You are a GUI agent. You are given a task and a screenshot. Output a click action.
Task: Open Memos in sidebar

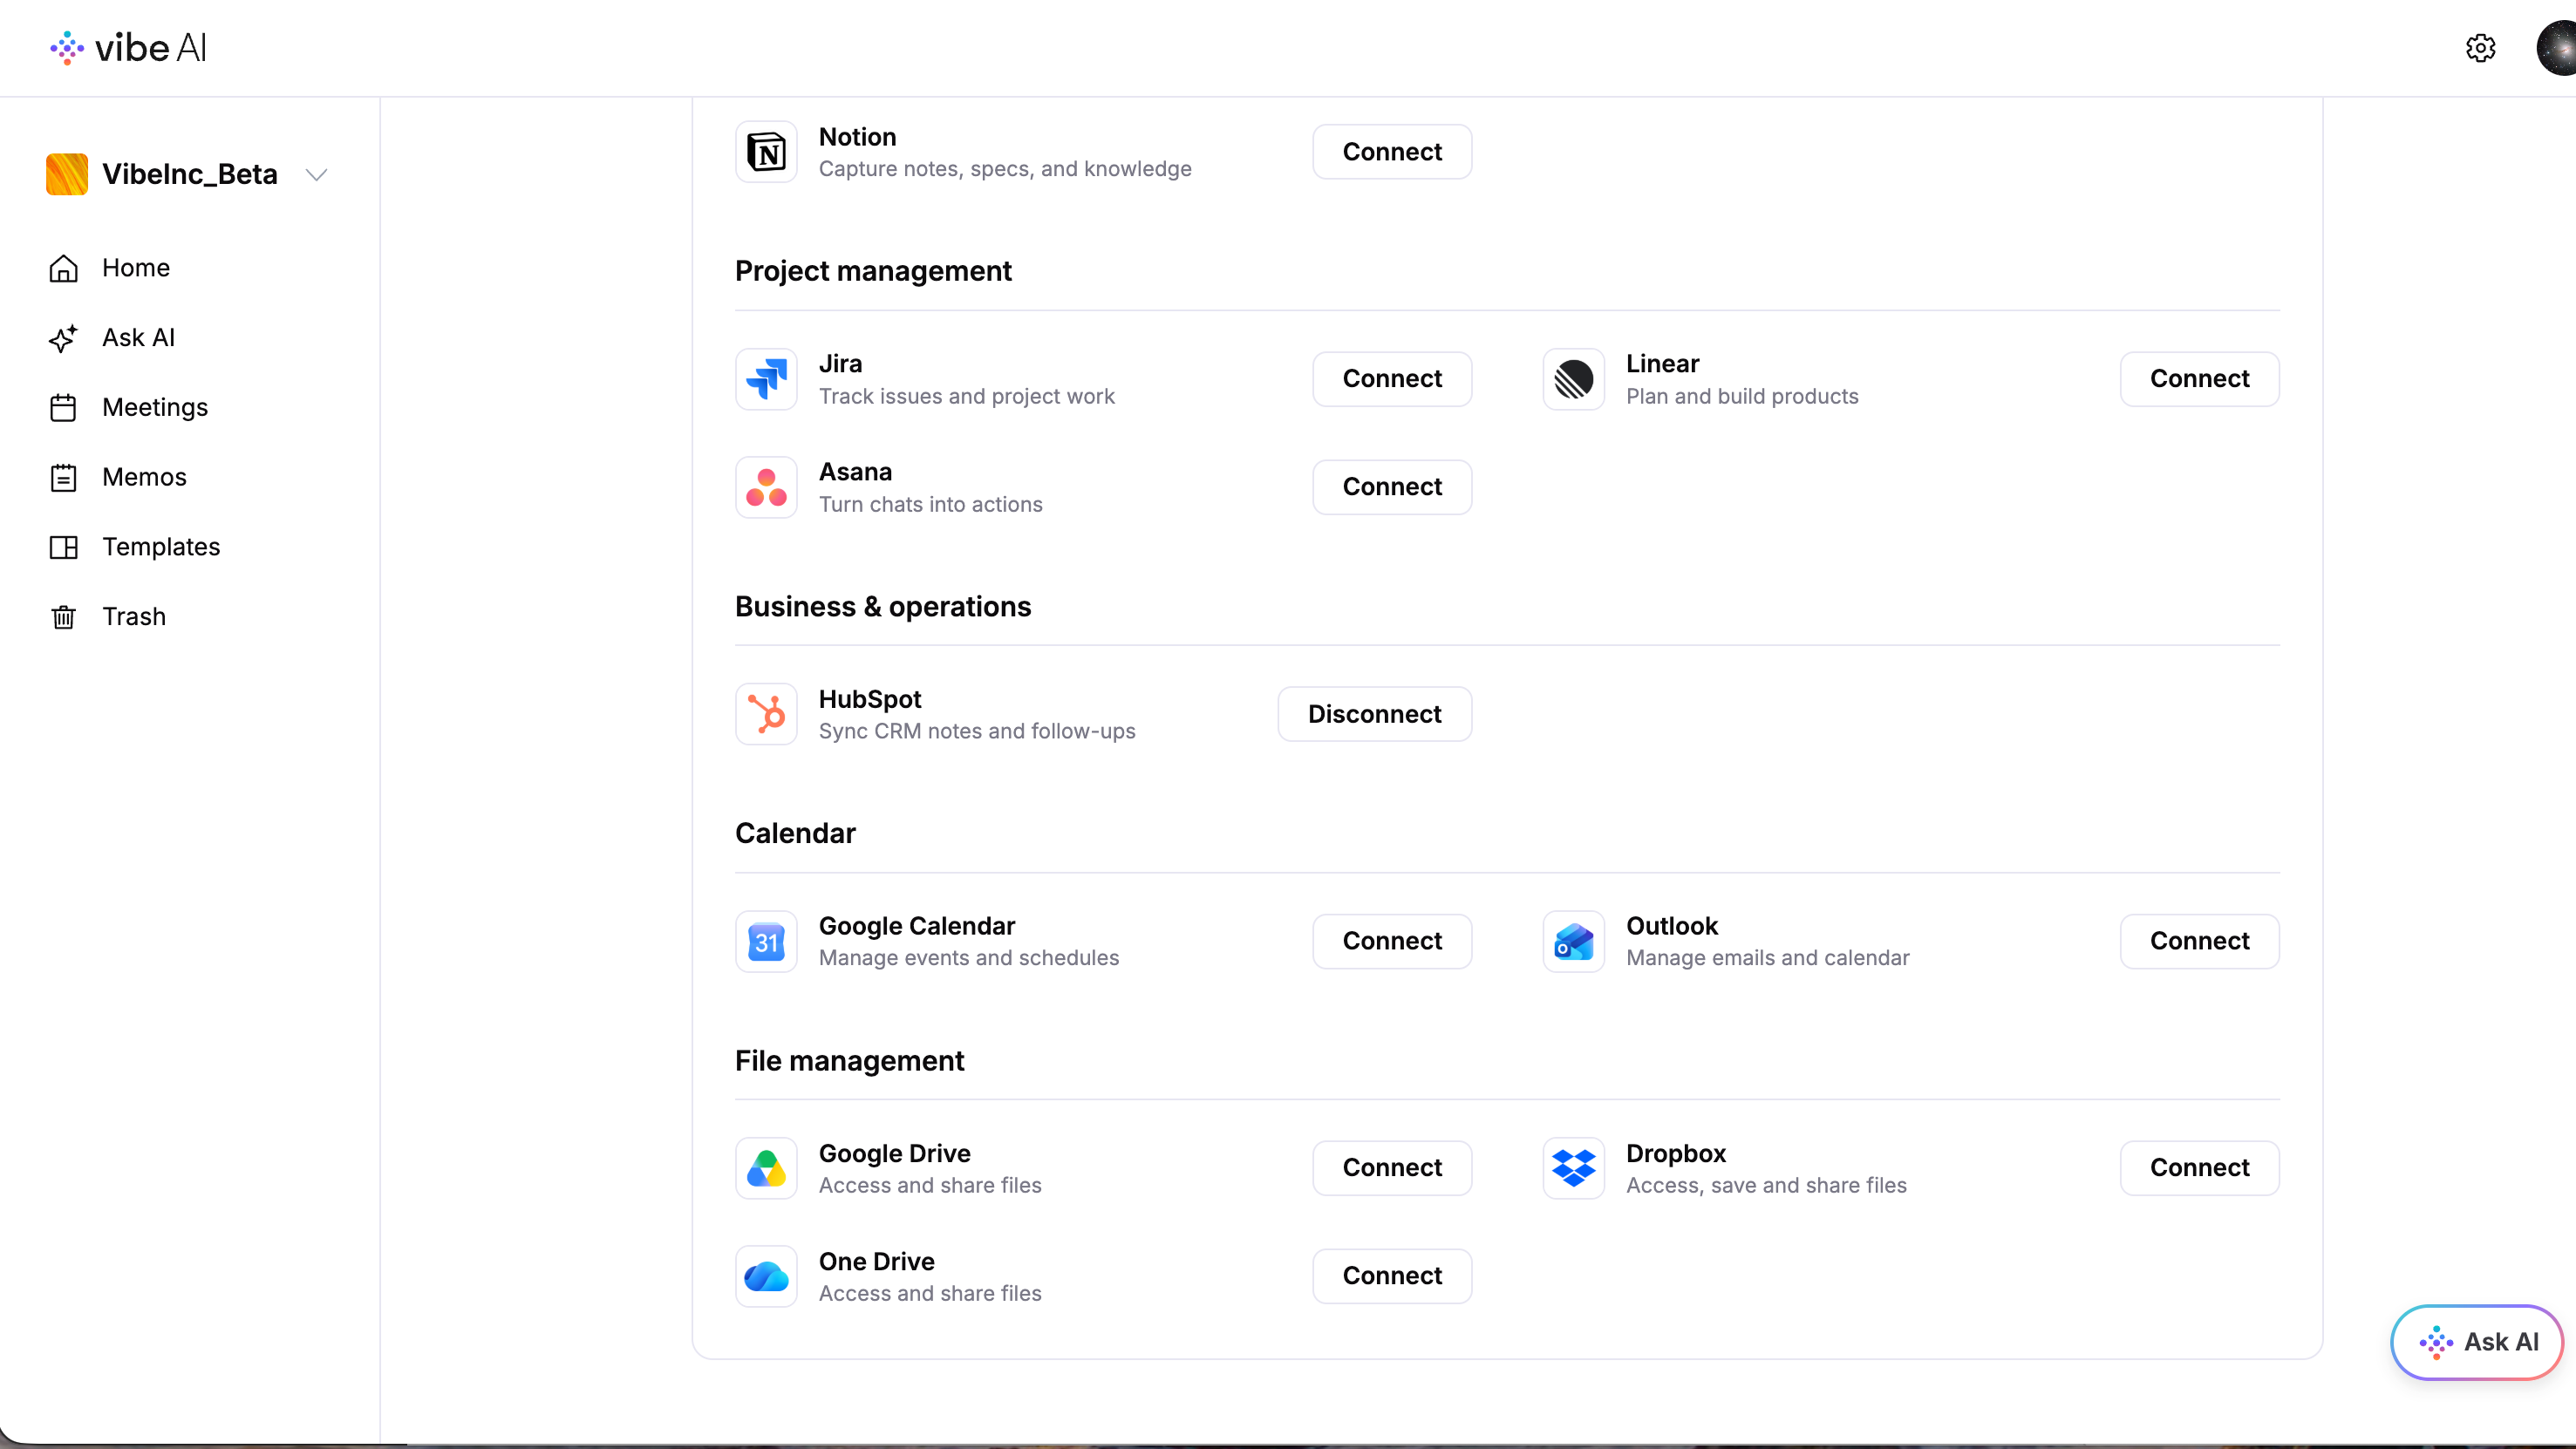point(118,478)
